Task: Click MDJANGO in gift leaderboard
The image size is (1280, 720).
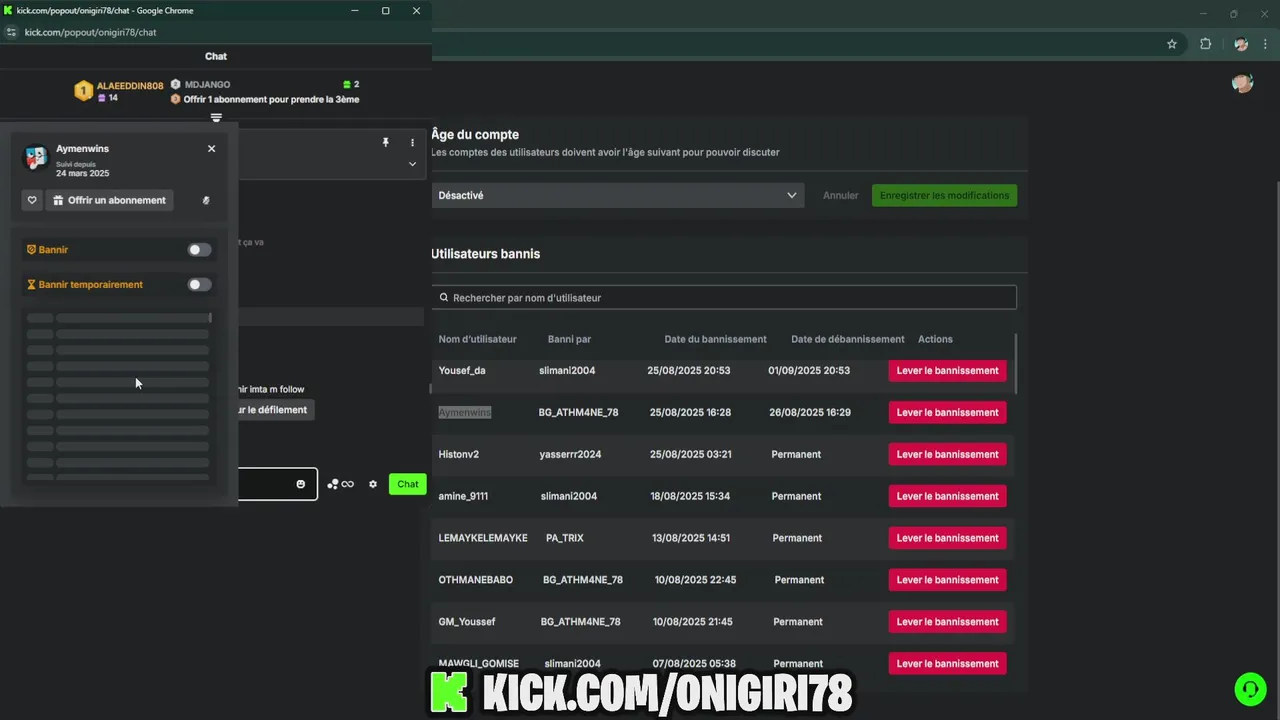Action: 207,85
